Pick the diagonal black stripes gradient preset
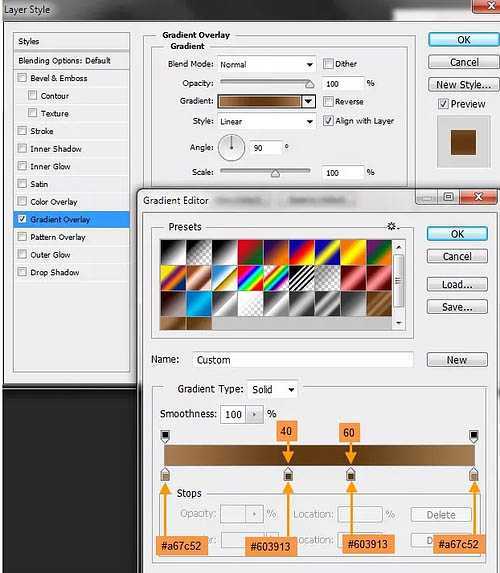500x573 pixels. point(302,278)
